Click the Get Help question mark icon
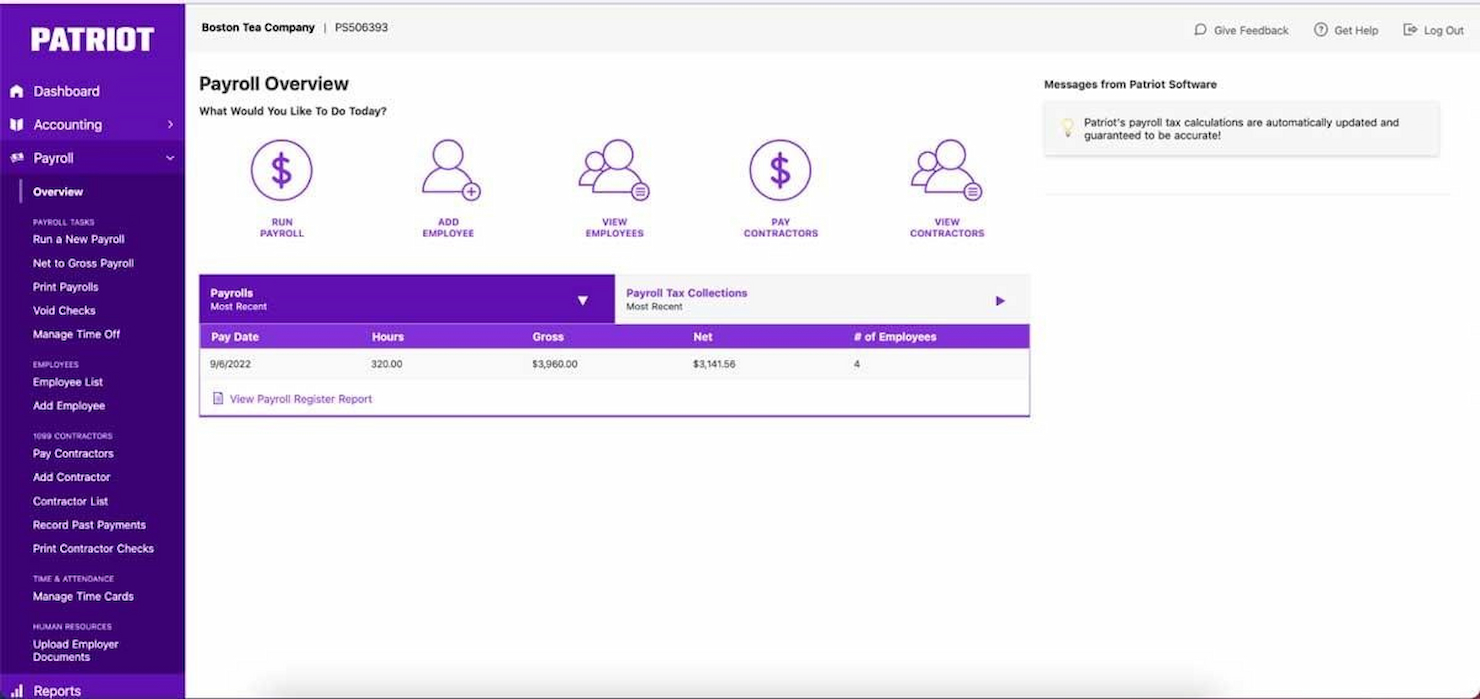Image resolution: width=1480 pixels, height=699 pixels. click(1321, 30)
